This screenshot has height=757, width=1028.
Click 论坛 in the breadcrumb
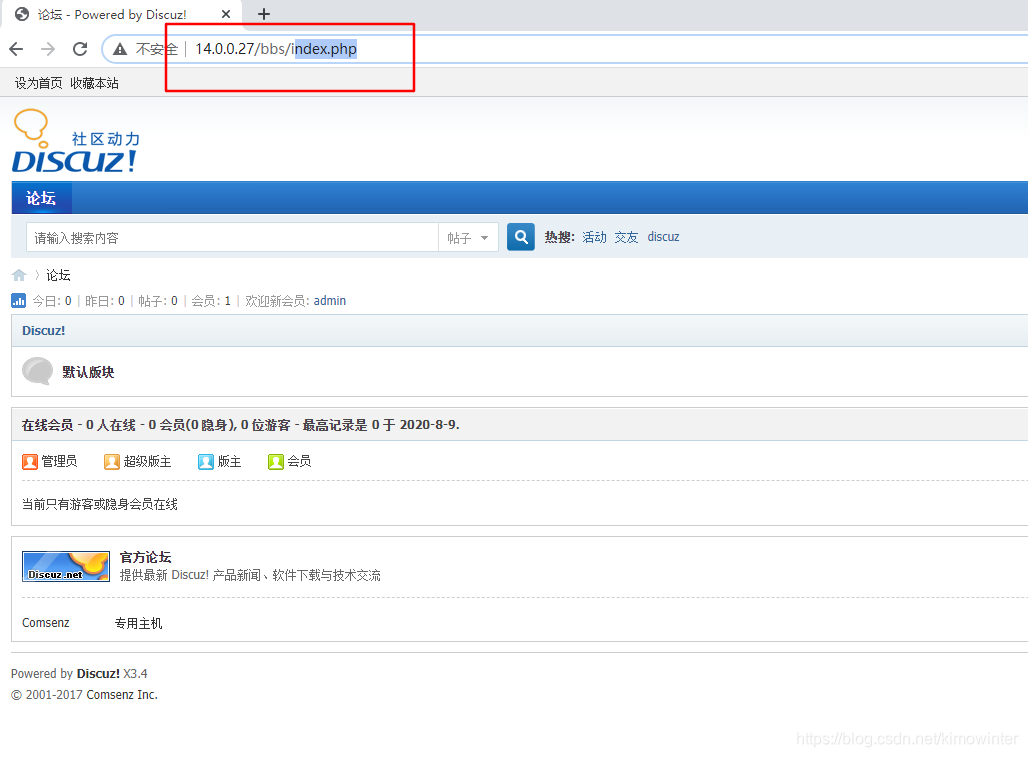point(58,275)
